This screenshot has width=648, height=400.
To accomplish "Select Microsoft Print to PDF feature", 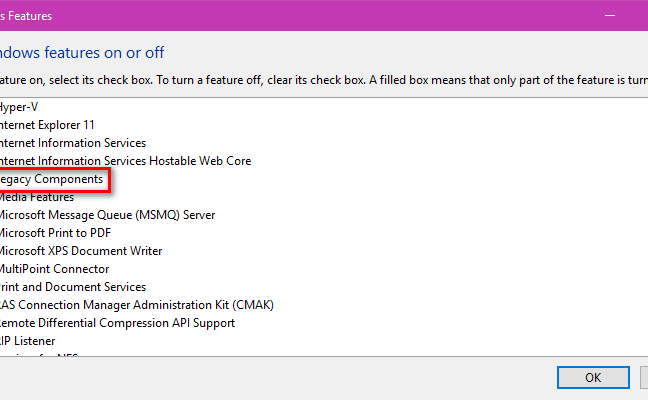I will click(55, 233).
